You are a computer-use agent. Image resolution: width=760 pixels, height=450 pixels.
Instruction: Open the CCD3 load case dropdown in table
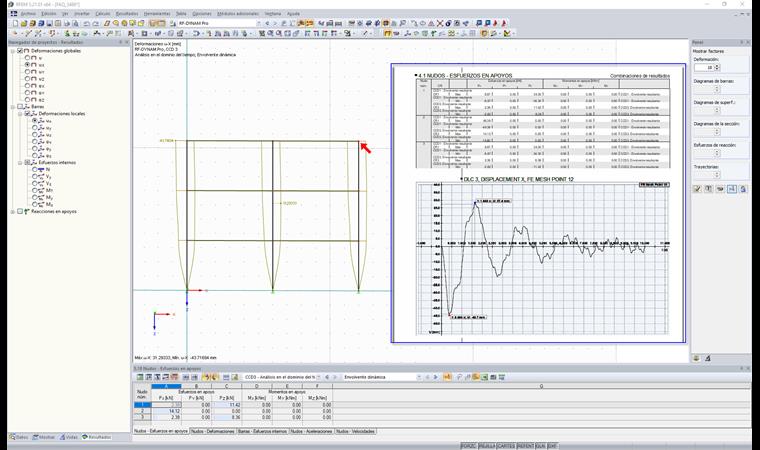point(318,377)
